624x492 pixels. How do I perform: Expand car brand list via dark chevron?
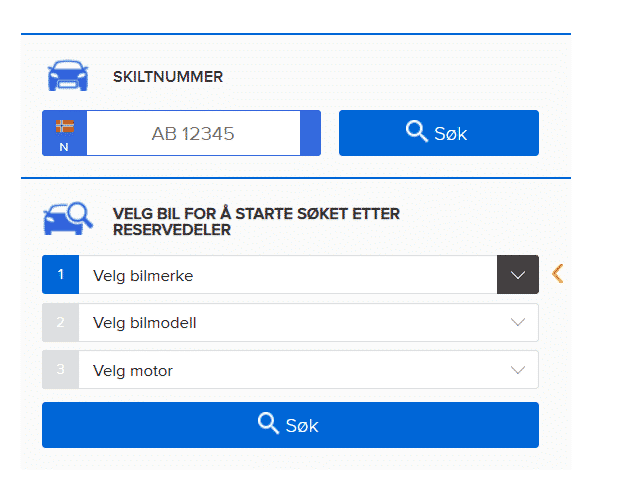(x=517, y=275)
